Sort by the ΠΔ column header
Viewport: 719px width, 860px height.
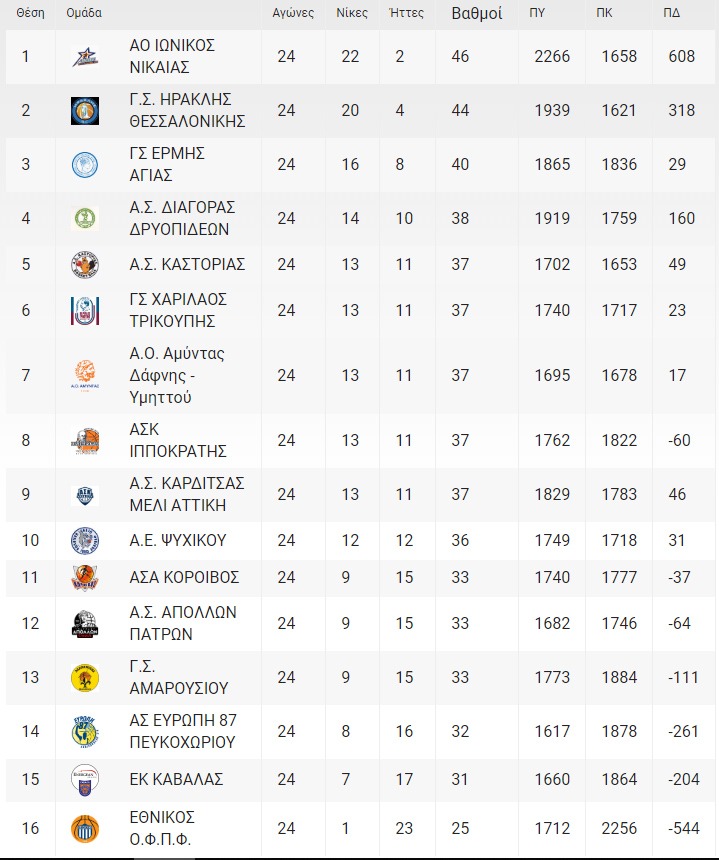pos(671,13)
